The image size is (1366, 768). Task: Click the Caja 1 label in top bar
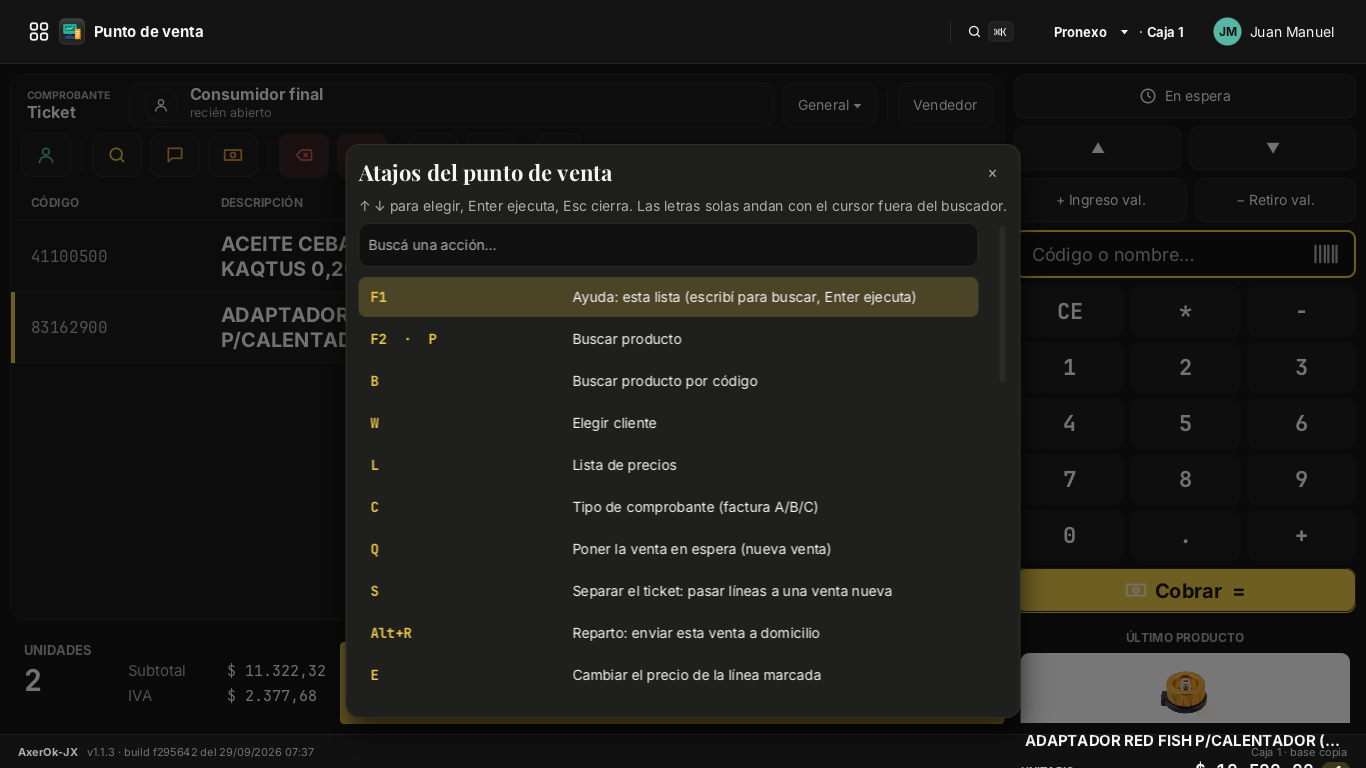point(1165,32)
